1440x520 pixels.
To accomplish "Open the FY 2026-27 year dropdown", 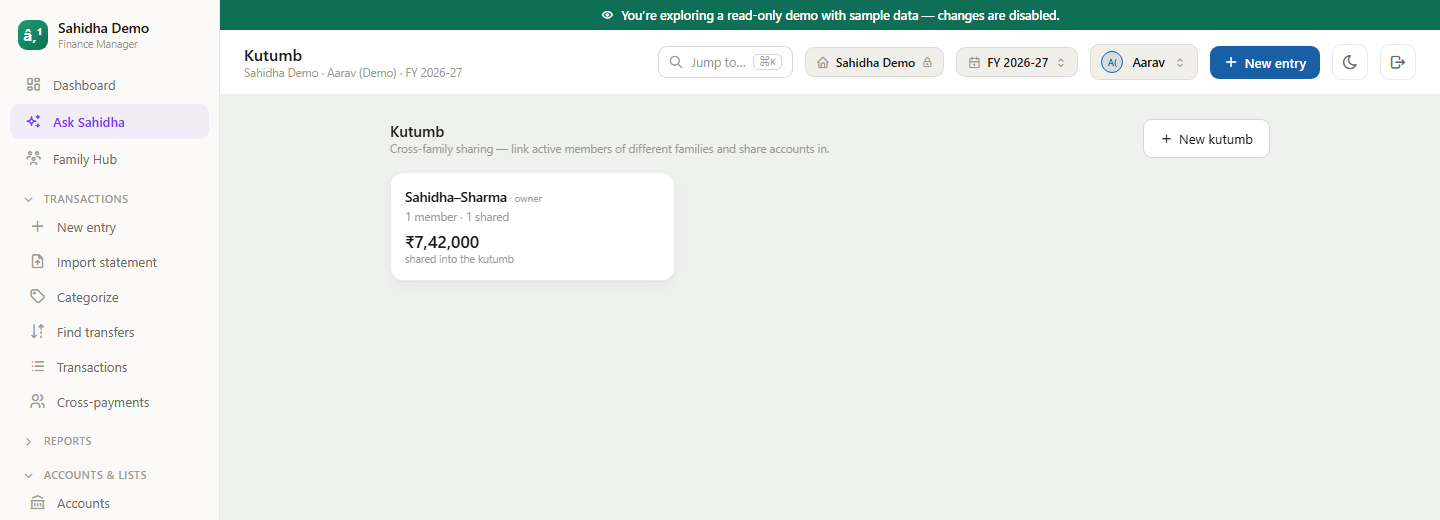I will pos(1017,62).
